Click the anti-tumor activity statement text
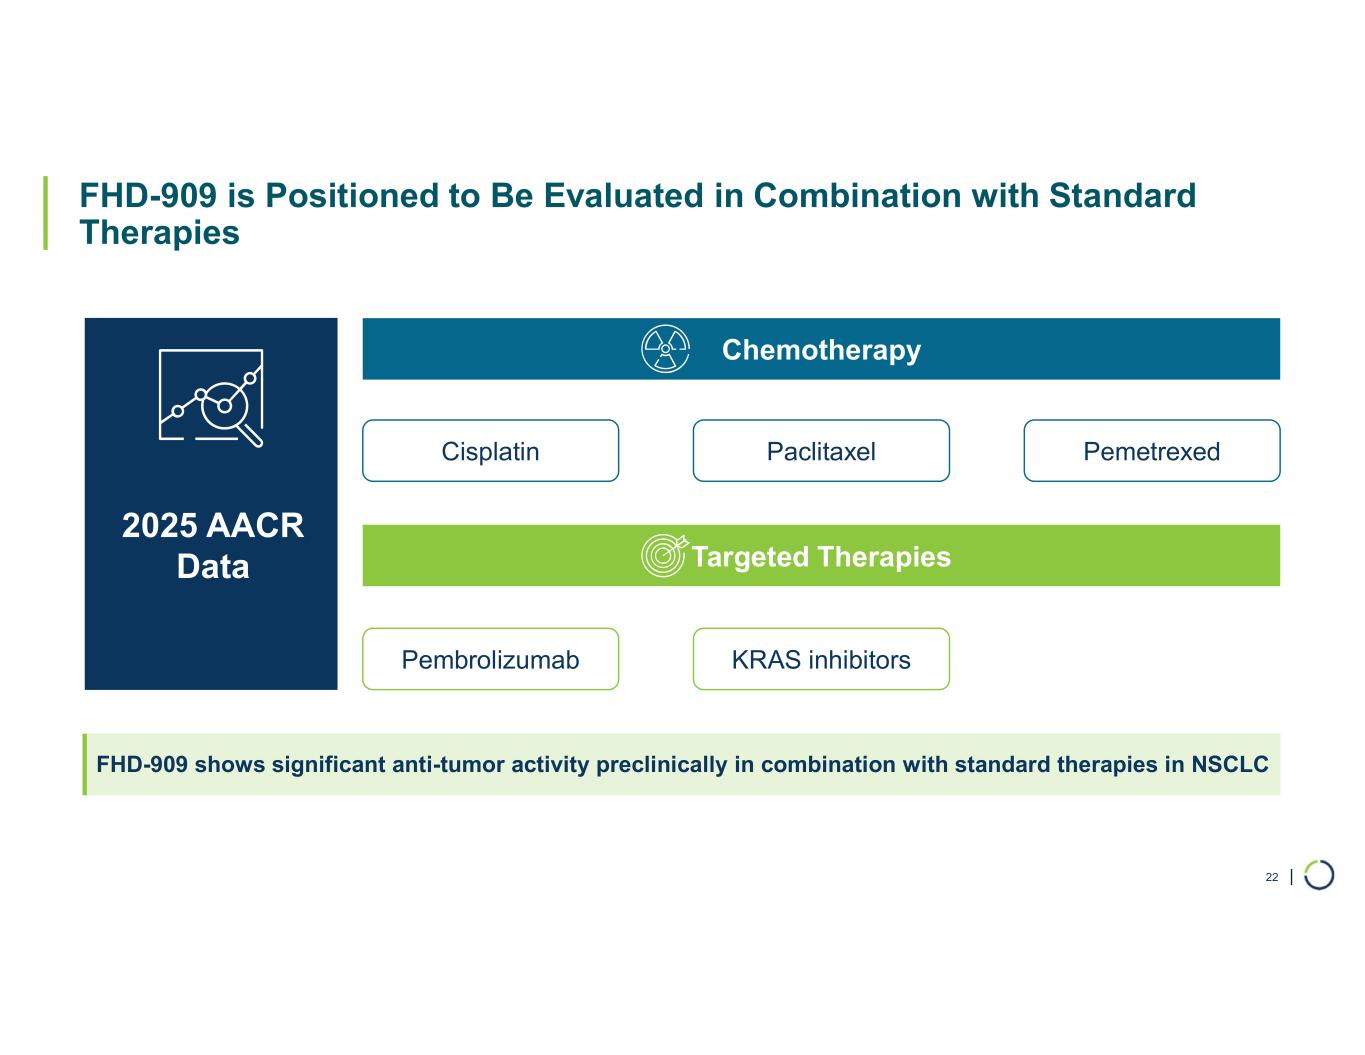1365x1055 pixels. [x=682, y=765]
